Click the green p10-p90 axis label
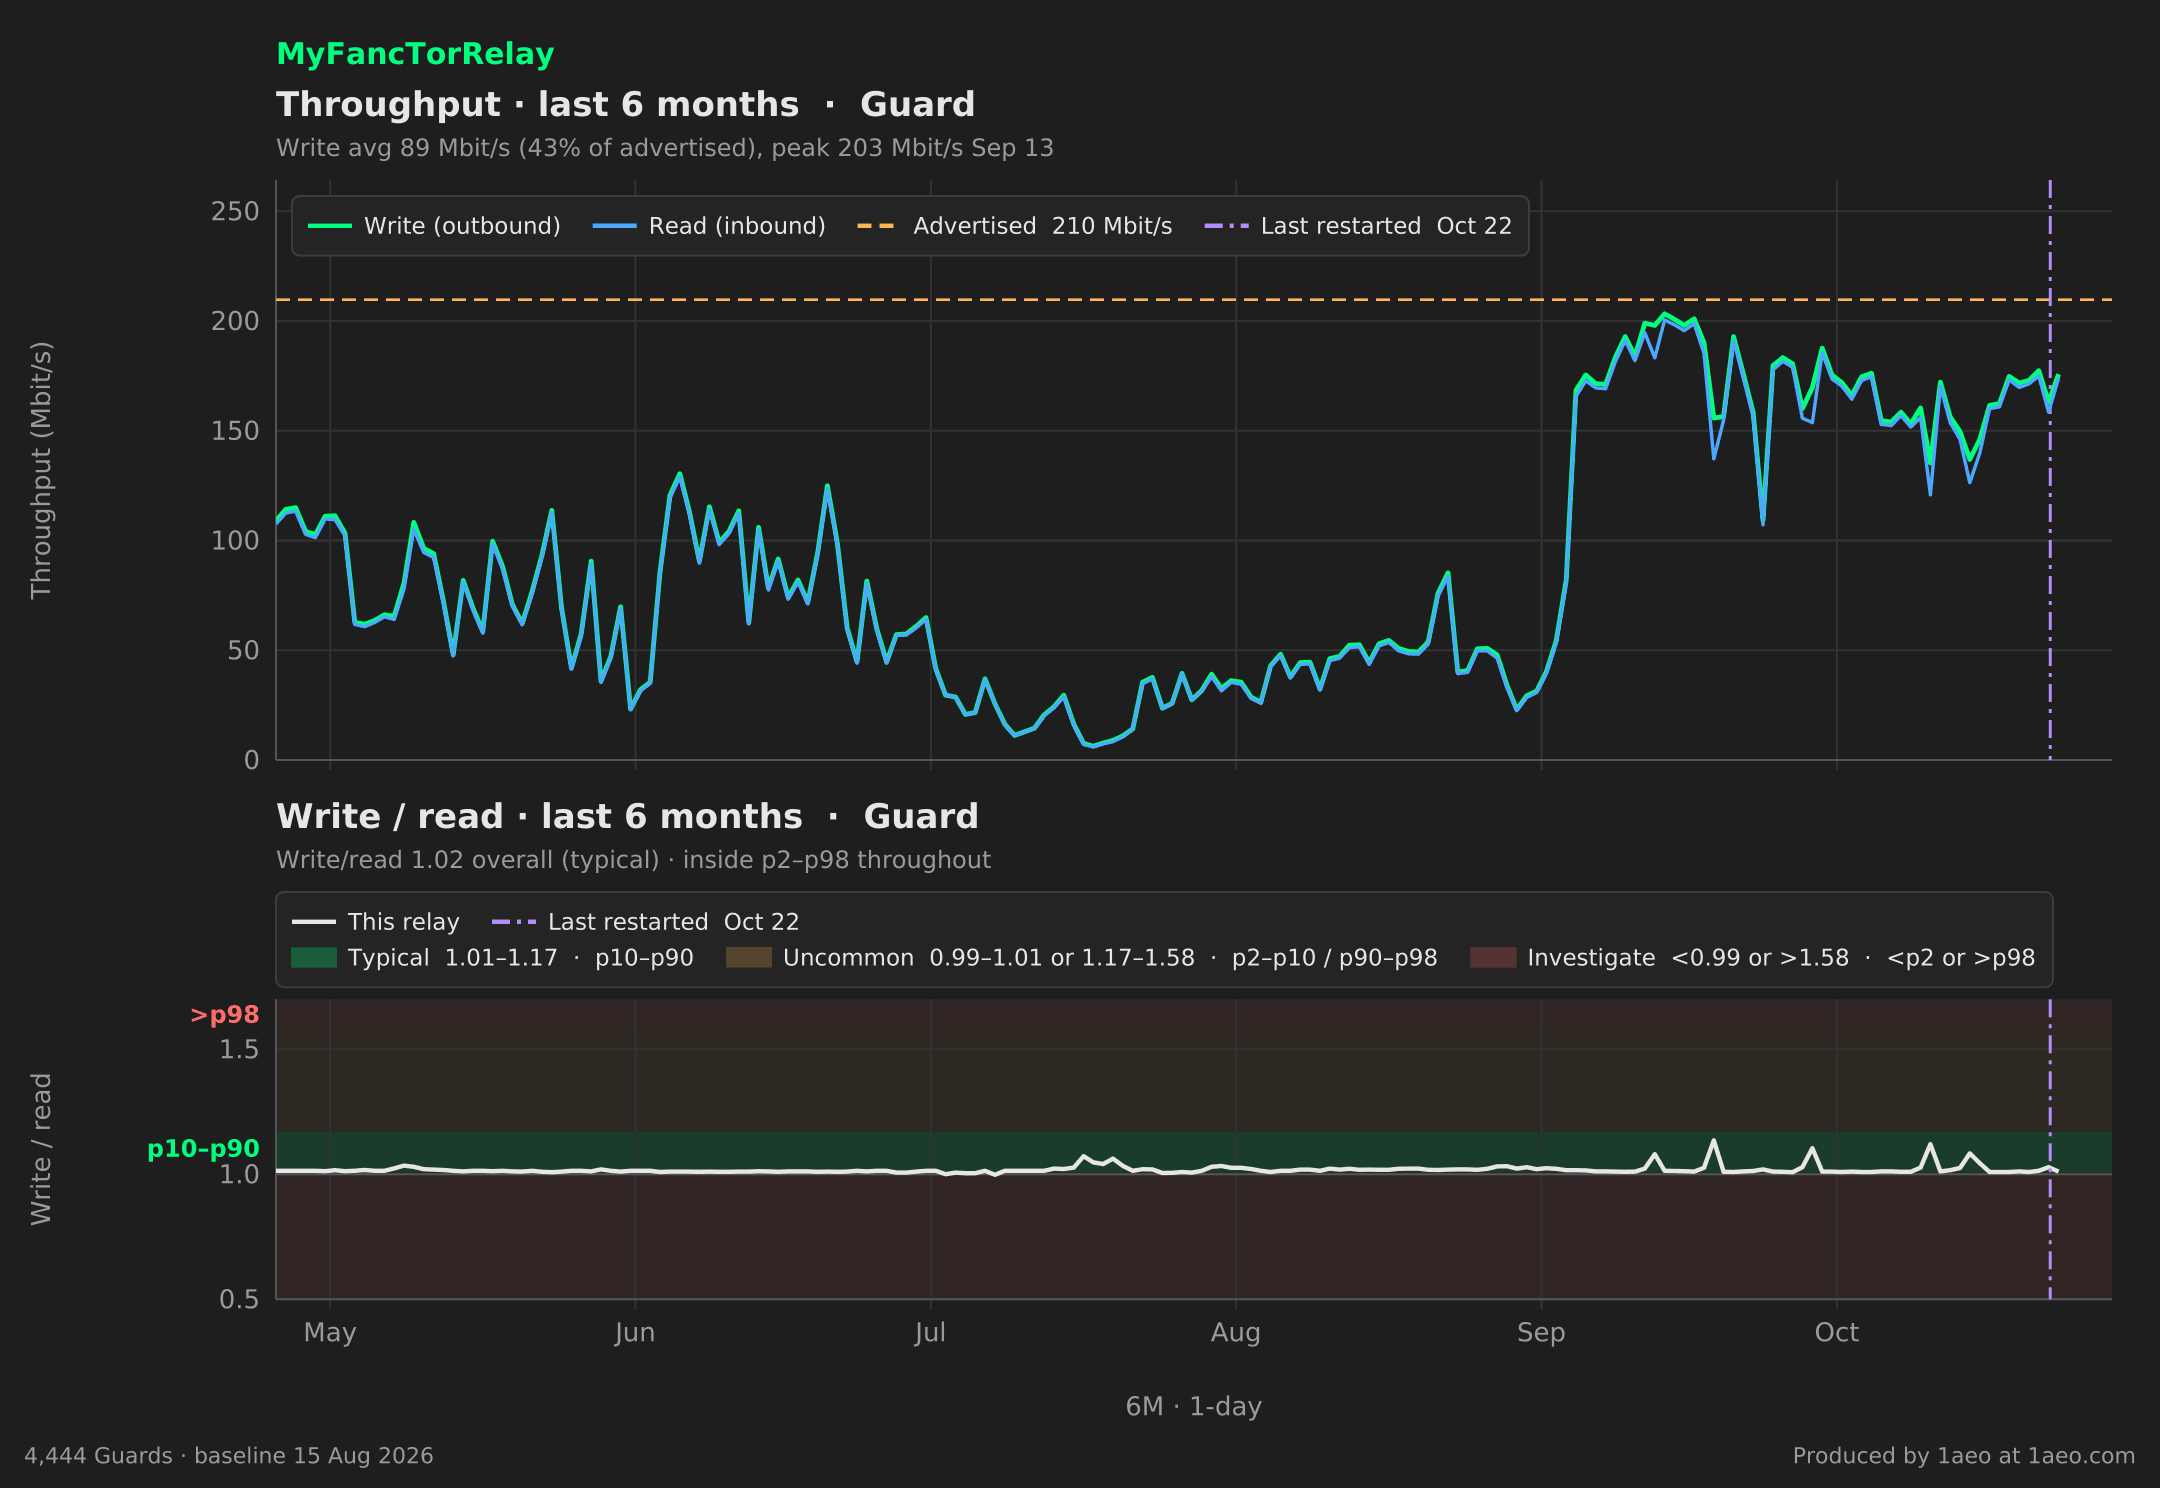The image size is (2160, 1488). pos(203,1149)
